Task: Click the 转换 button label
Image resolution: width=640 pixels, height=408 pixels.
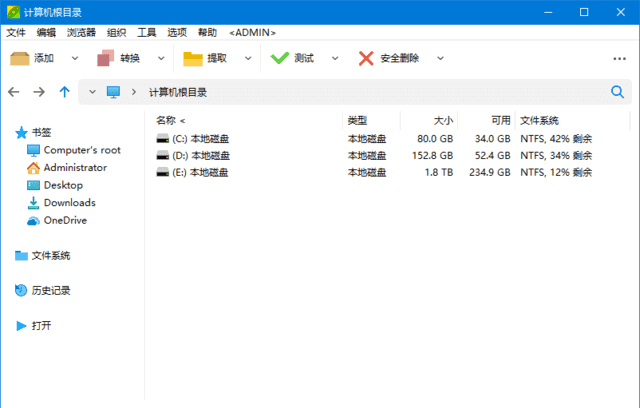Action: [x=130, y=58]
